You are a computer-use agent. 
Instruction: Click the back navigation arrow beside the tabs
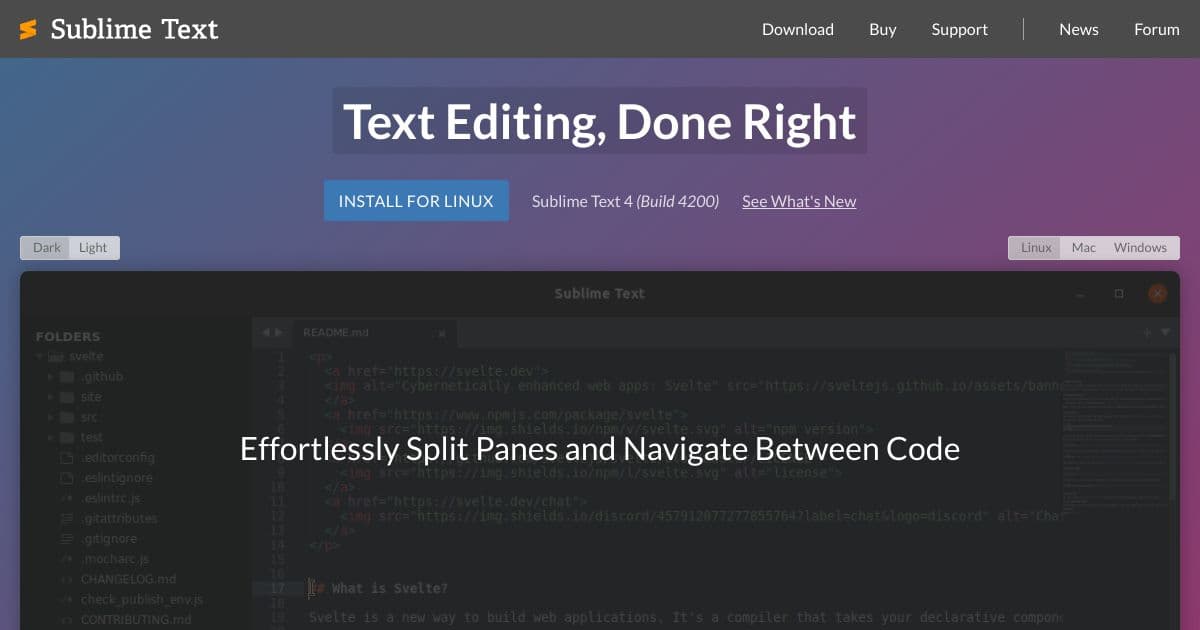click(266, 332)
